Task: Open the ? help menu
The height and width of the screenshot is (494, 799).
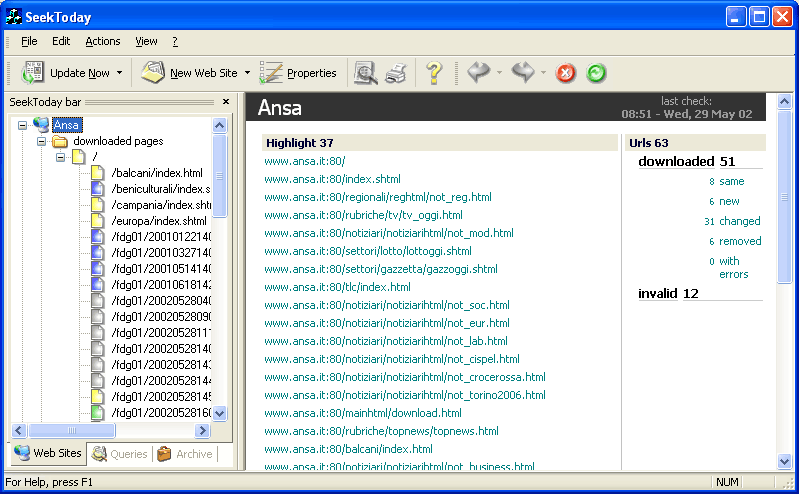Action: point(175,41)
